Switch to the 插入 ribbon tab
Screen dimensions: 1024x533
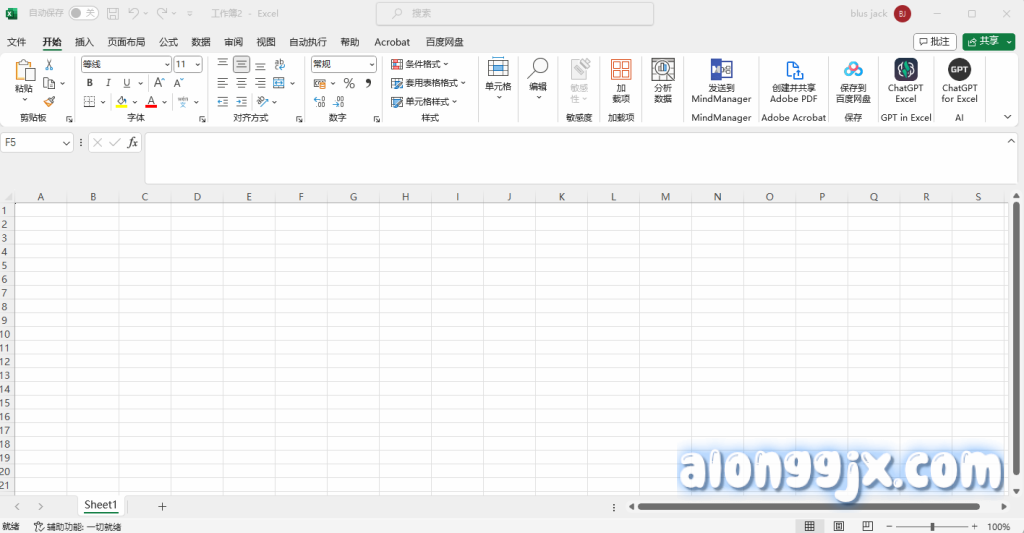click(84, 42)
